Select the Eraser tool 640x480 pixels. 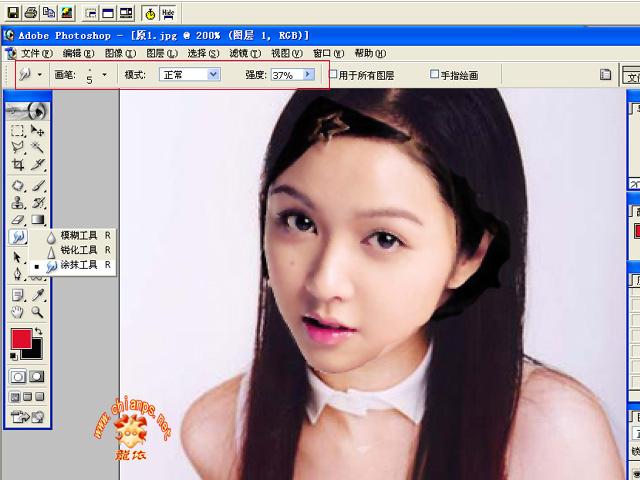point(18,220)
